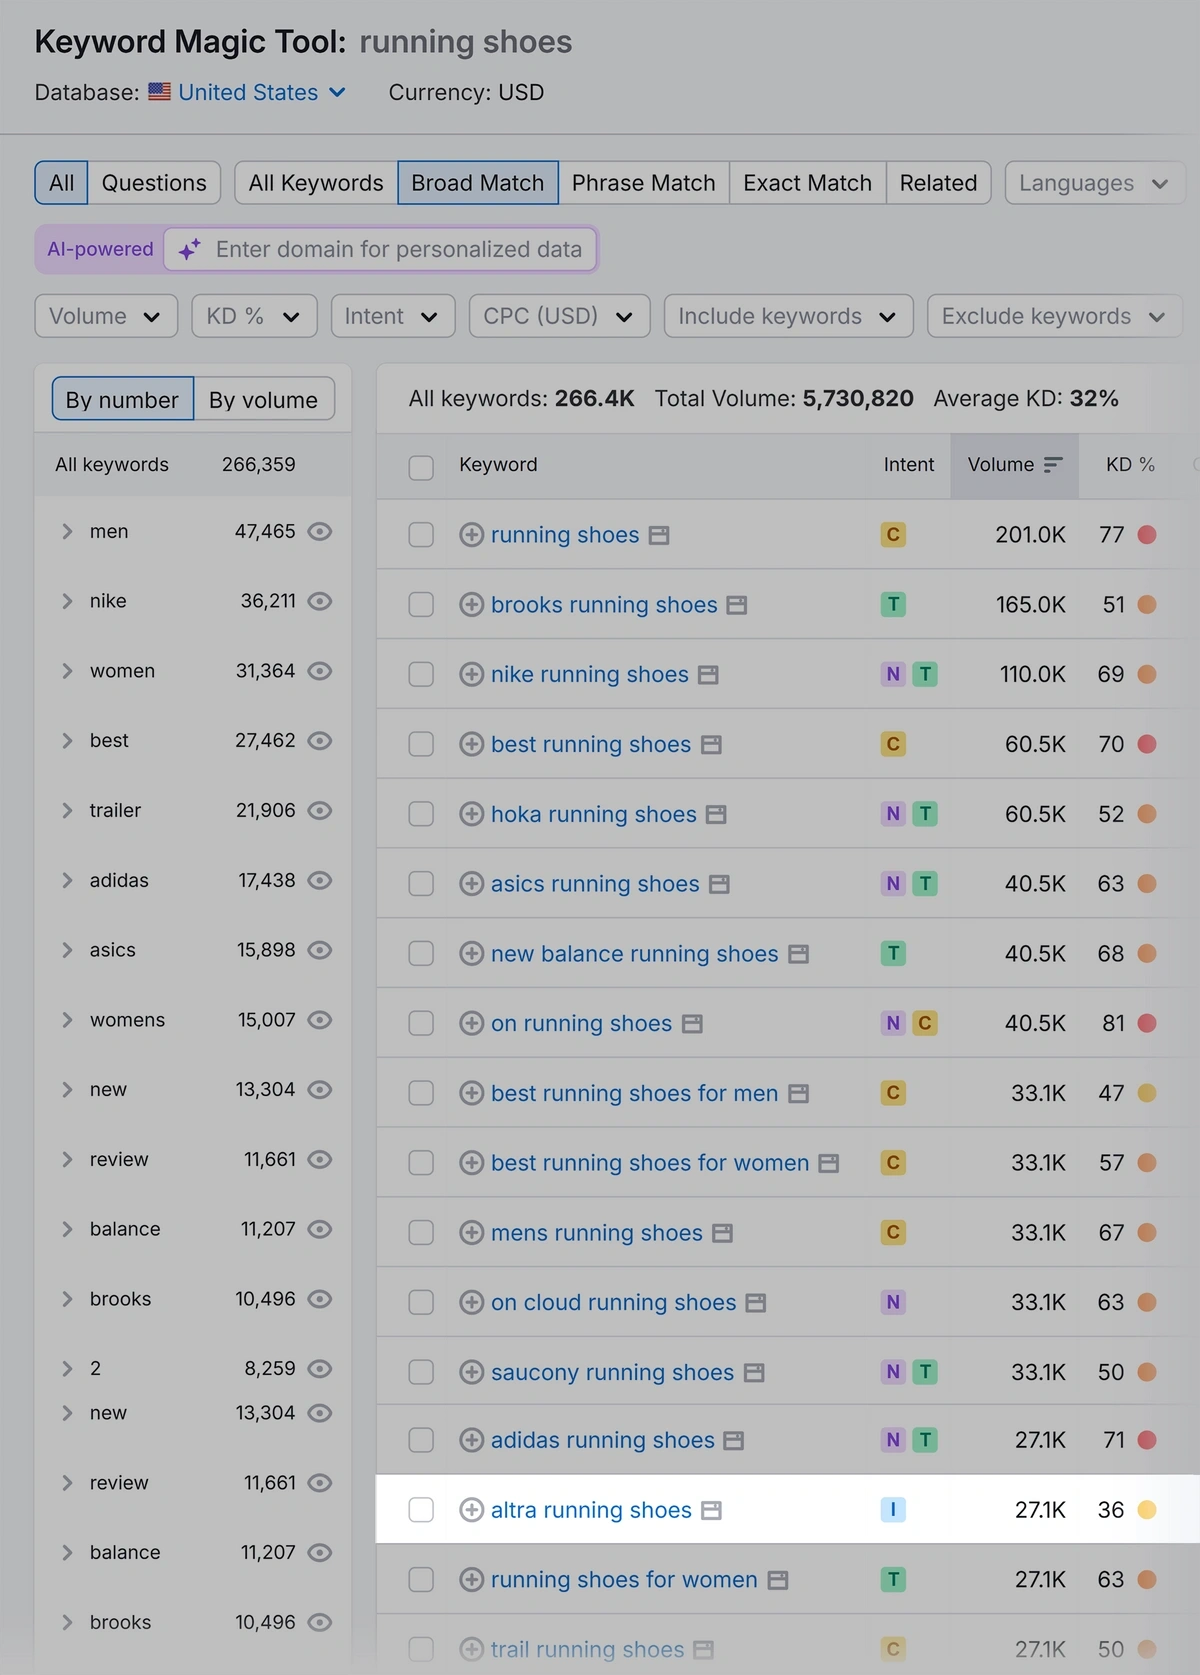Switch to the Questions tab

154,183
